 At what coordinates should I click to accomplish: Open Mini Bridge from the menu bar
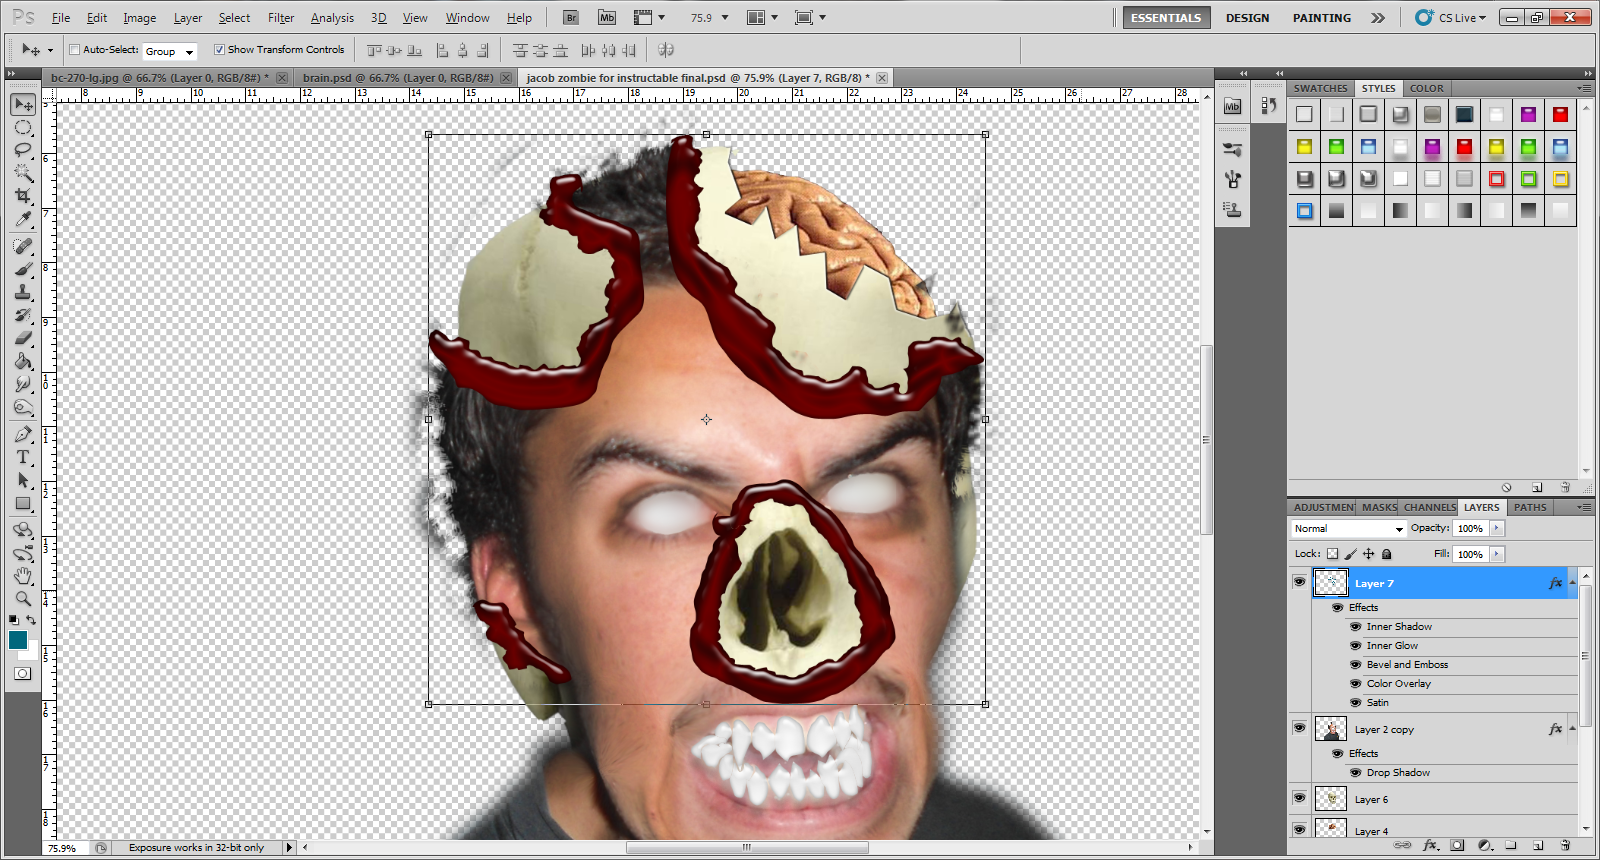click(607, 17)
